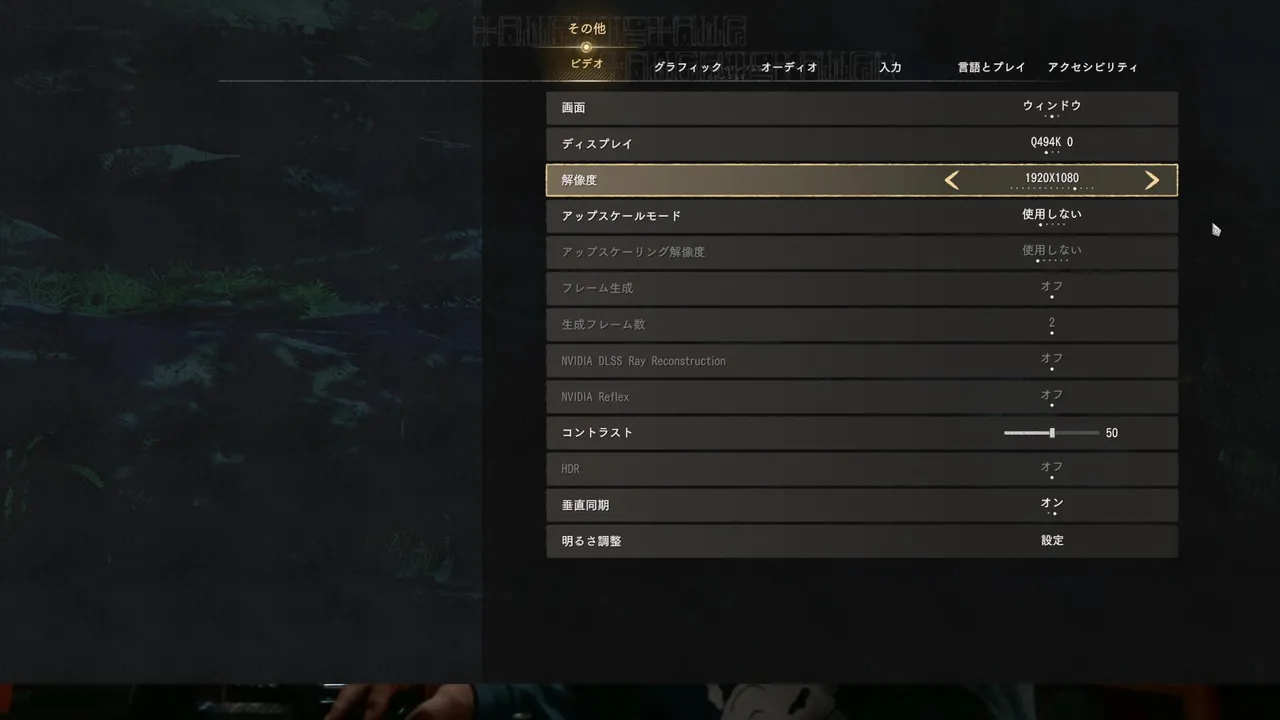The width and height of the screenshot is (1280, 720).
Task: Adjust the コントラスト slider handle
Action: coord(1052,433)
